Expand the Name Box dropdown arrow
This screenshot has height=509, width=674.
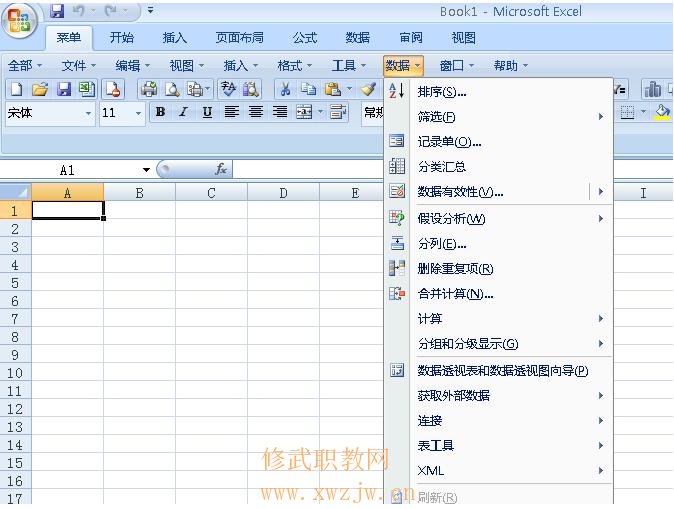click(146, 170)
